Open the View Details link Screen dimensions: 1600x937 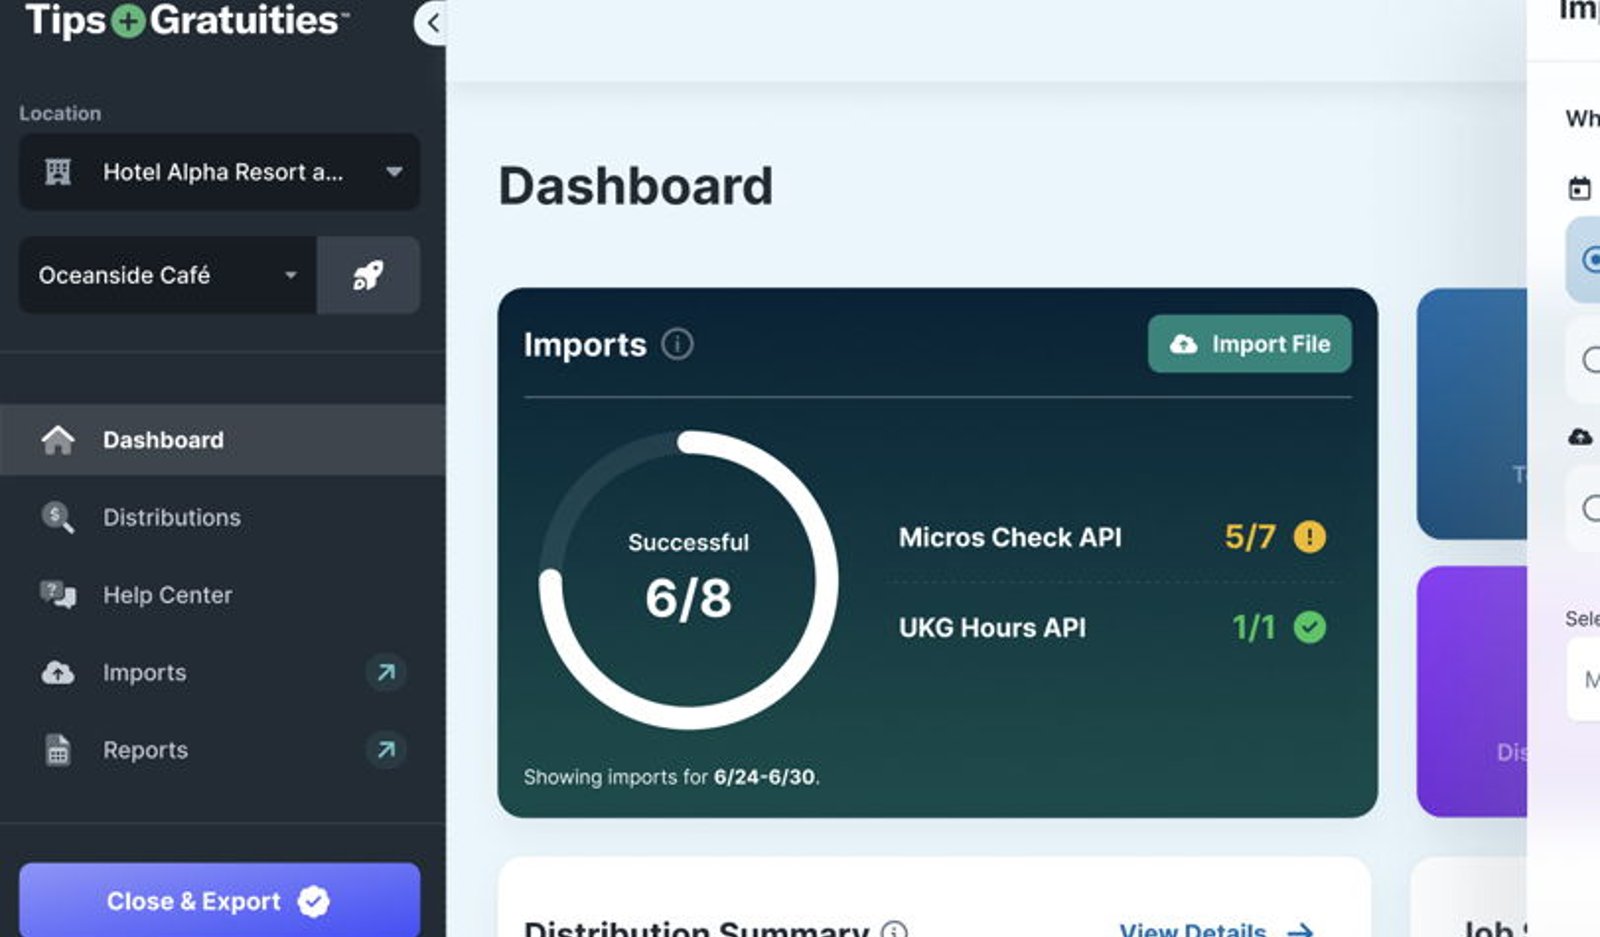point(1216,930)
